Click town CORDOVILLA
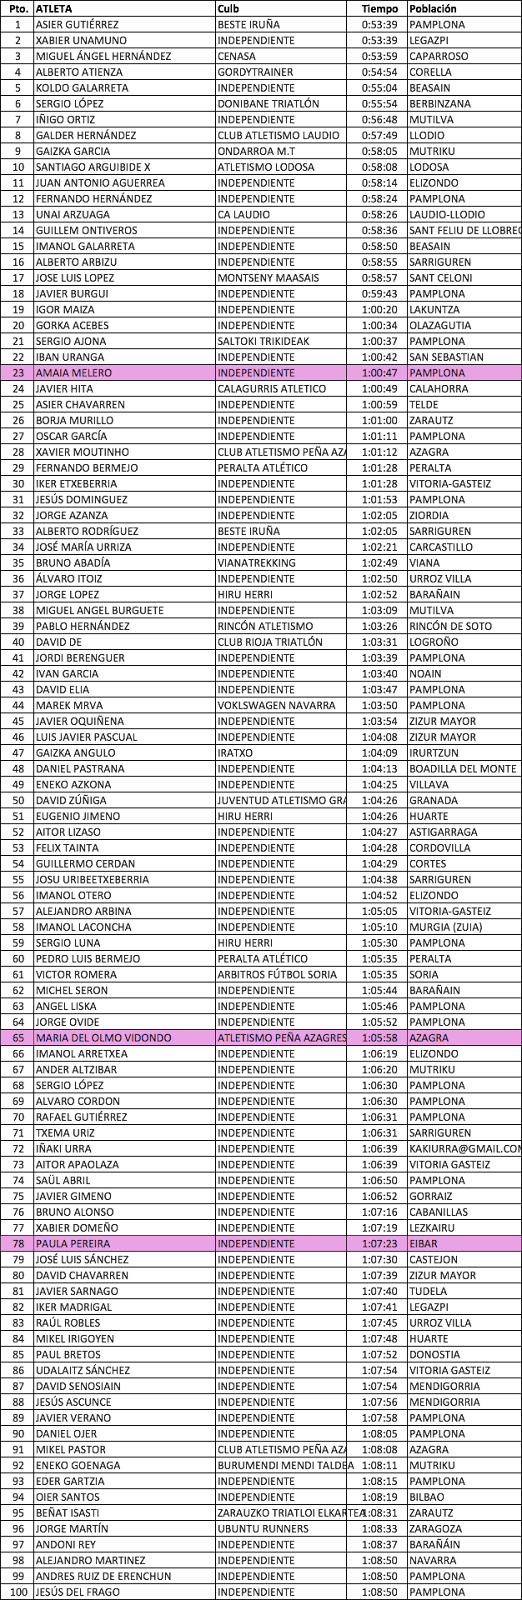Viewport: 522px width, 1600px height. 440,848
